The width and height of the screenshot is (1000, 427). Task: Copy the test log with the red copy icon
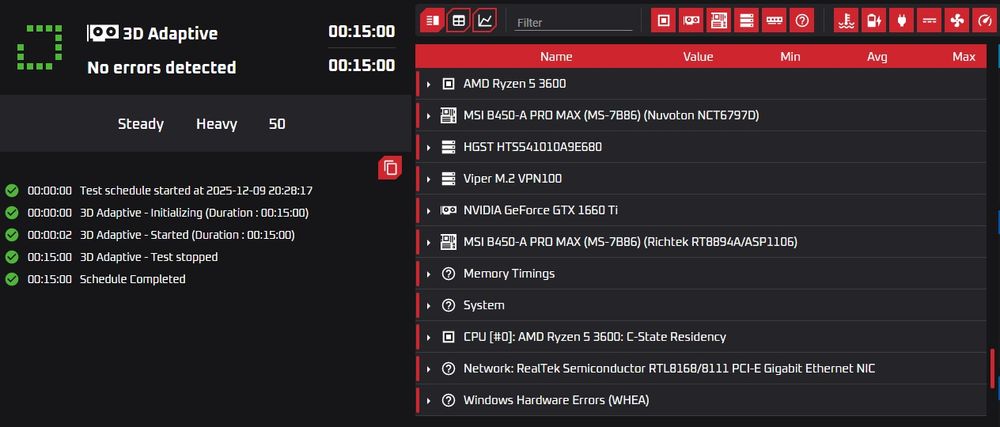click(x=390, y=168)
